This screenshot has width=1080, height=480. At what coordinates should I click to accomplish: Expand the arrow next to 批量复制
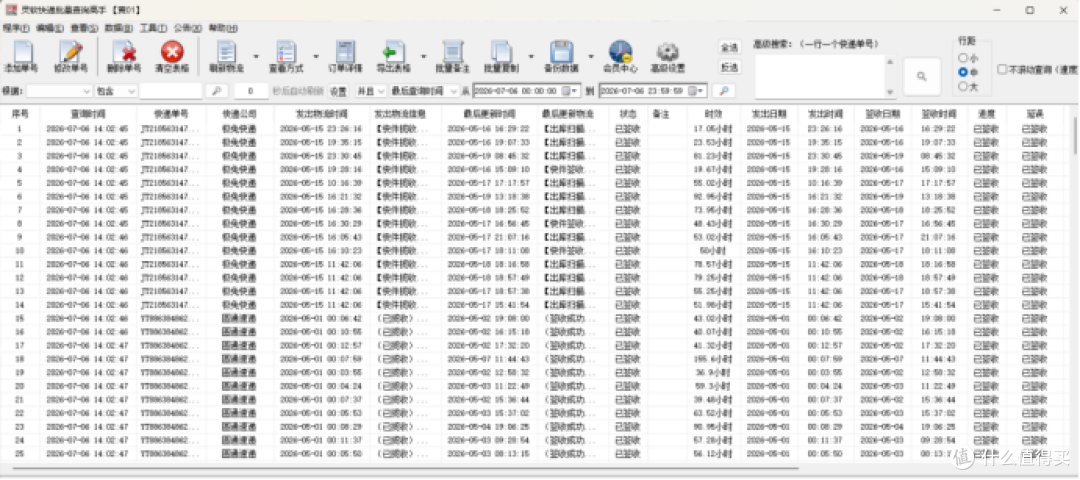tap(531, 56)
